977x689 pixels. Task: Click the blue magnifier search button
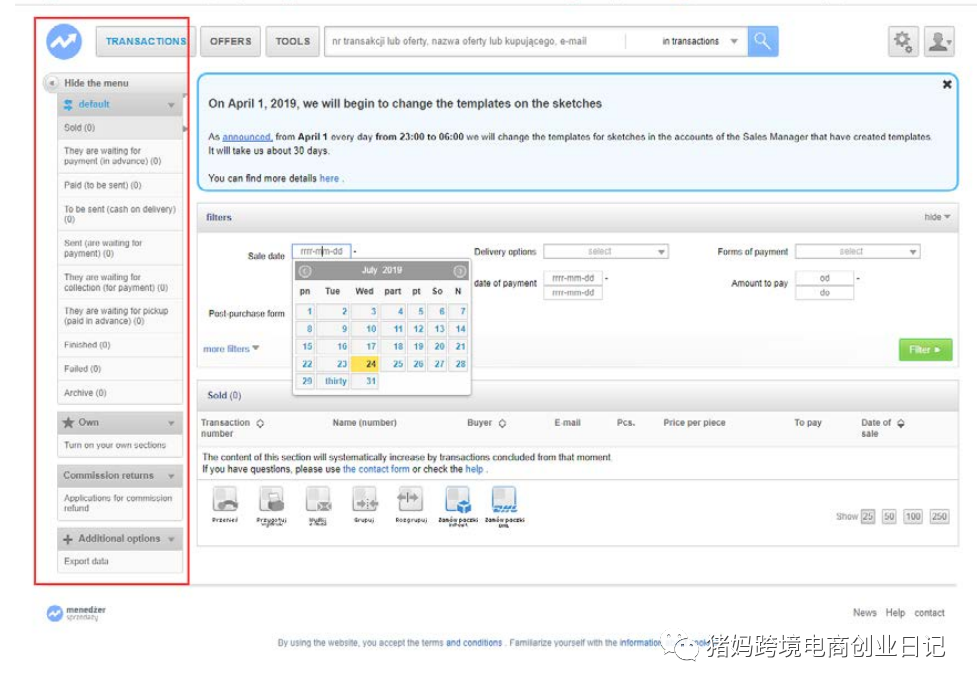(762, 41)
